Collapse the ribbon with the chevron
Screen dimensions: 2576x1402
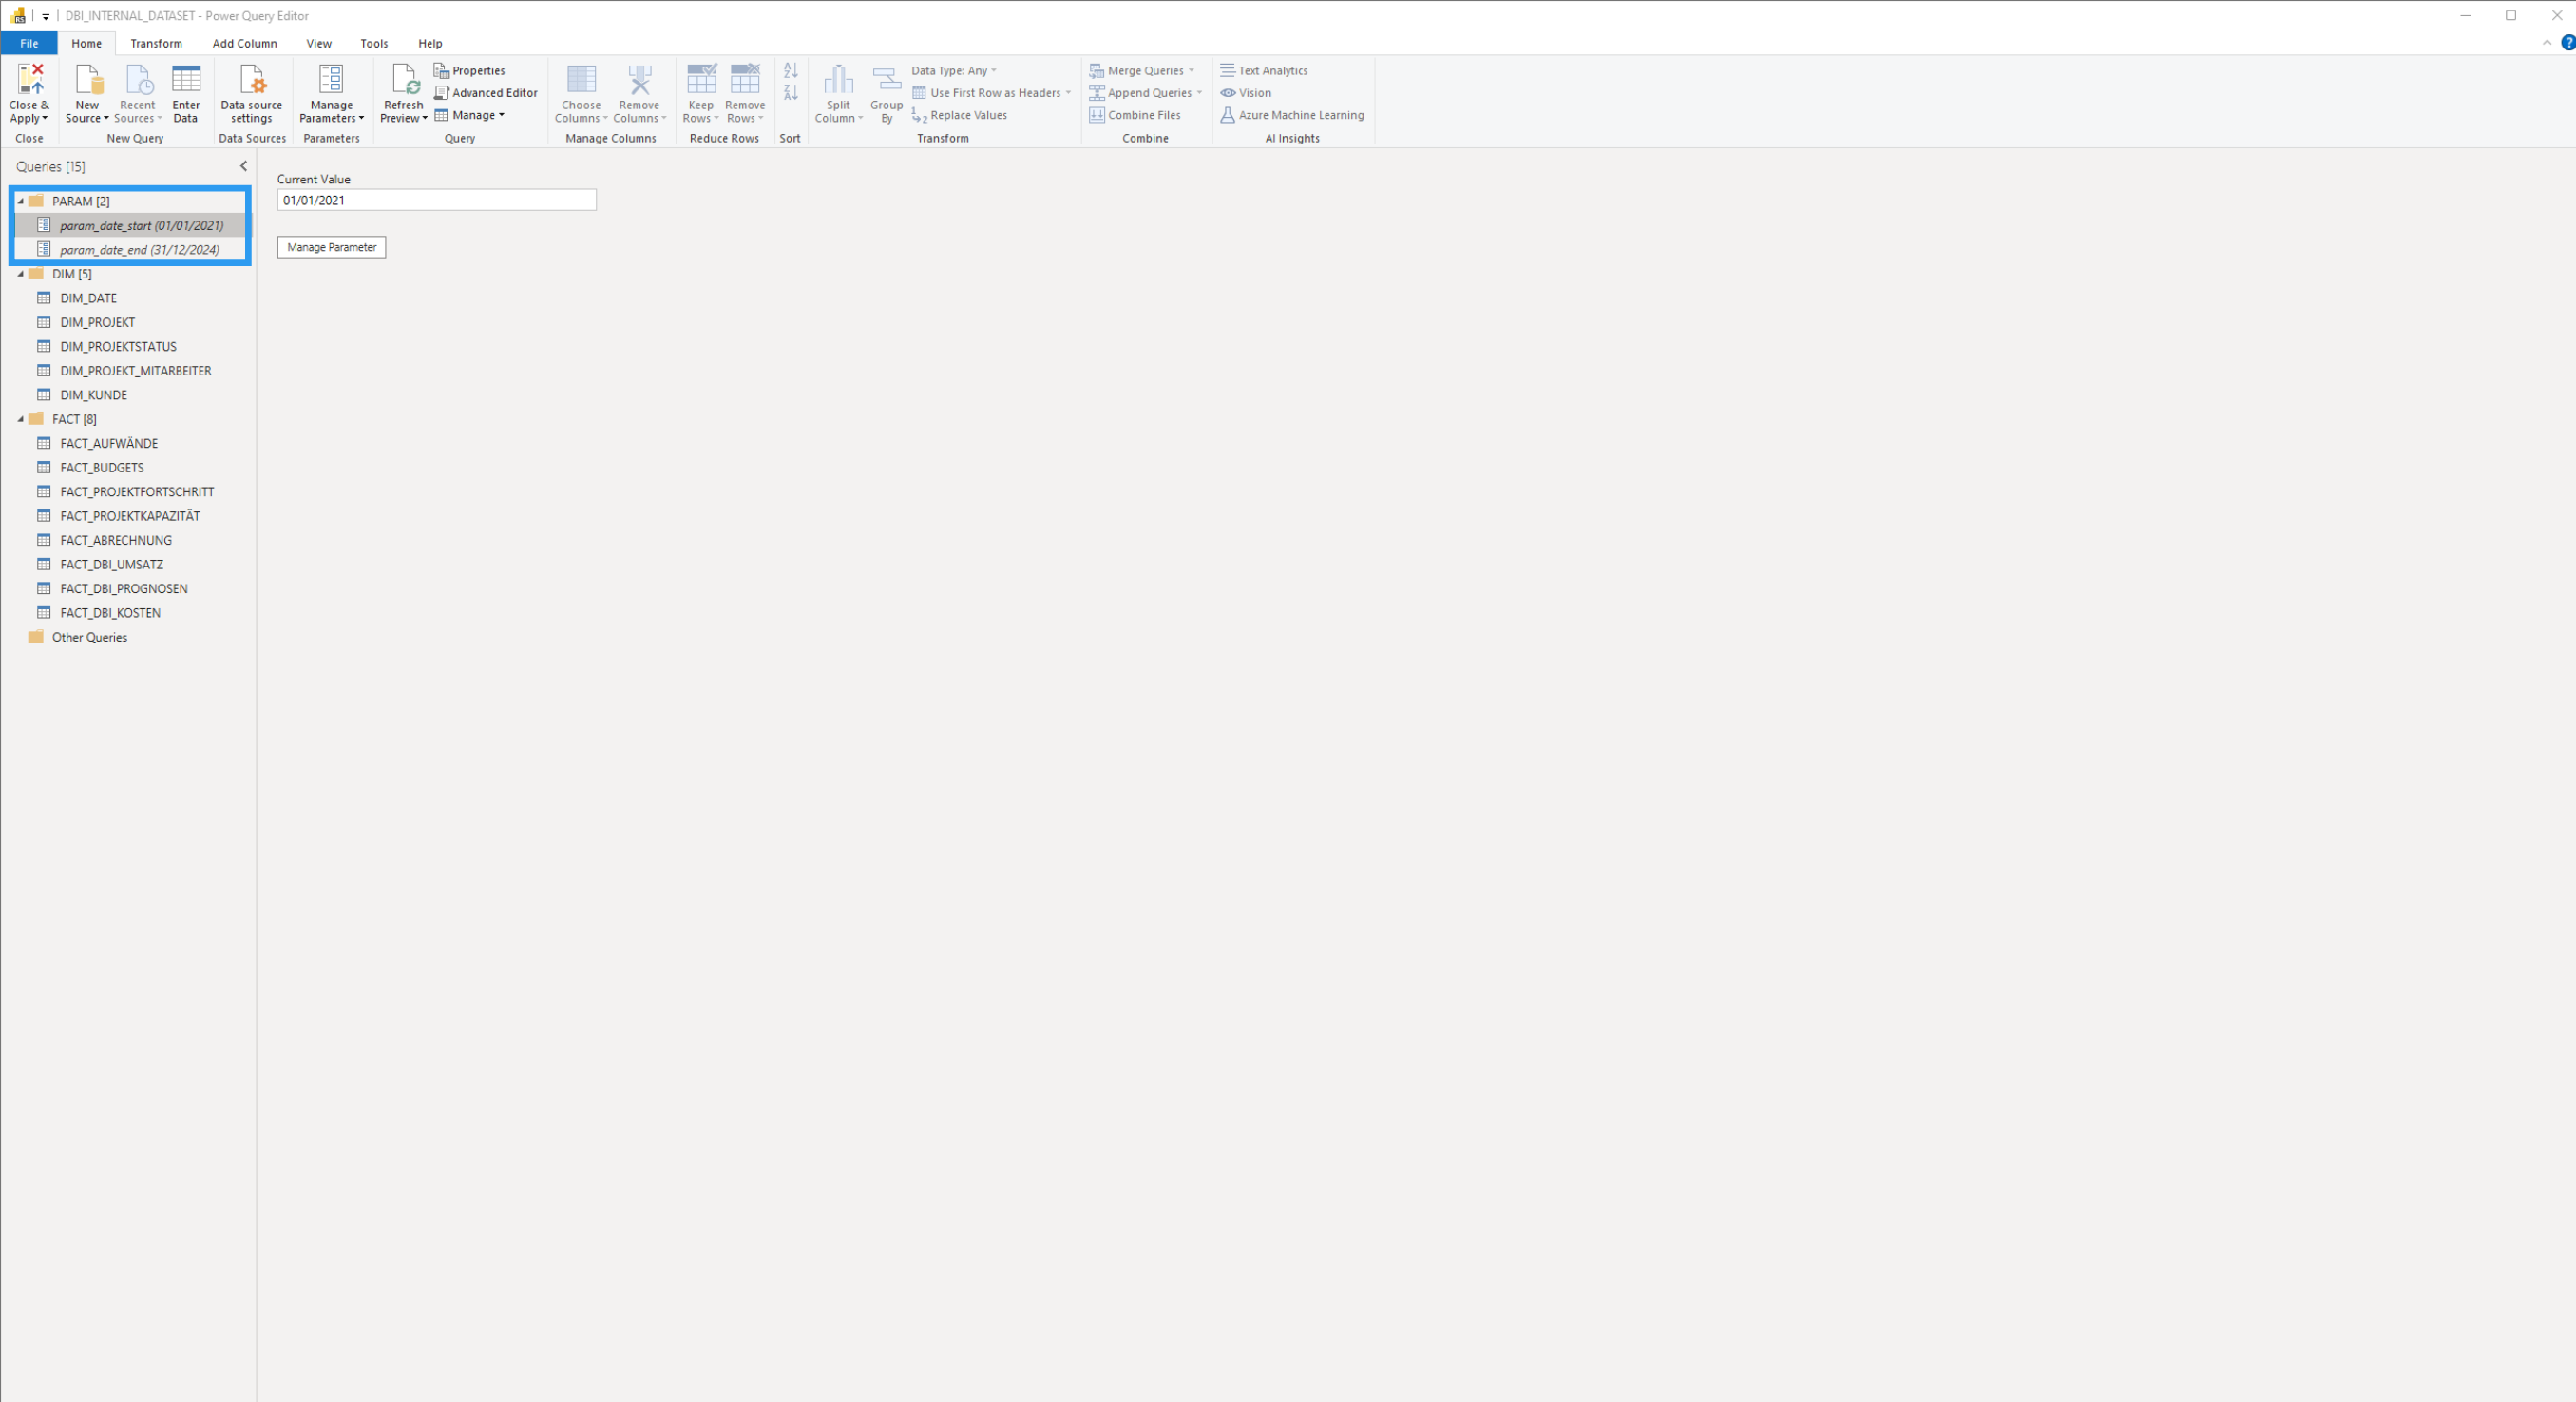2547,43
